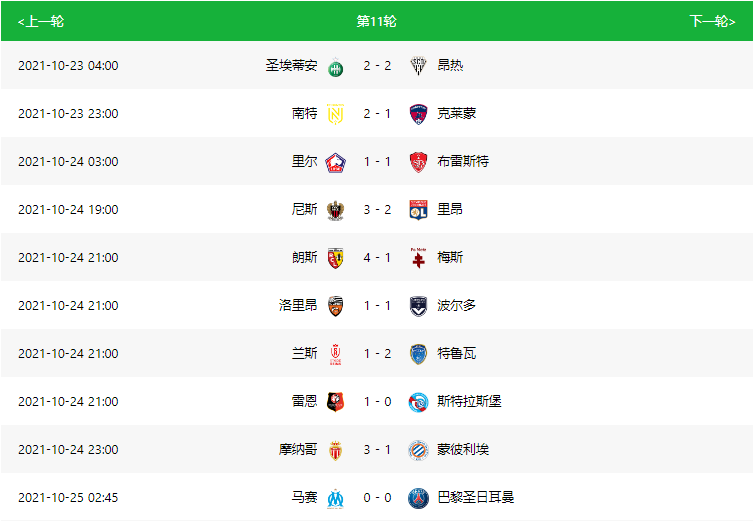Open team link 斯特拉斯堡
This screenshot has height=524, width=754.
point(469,401)
